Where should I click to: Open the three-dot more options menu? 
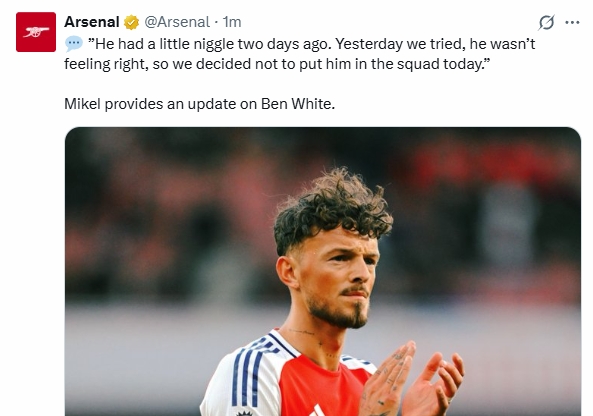click(x=572, y=23)
